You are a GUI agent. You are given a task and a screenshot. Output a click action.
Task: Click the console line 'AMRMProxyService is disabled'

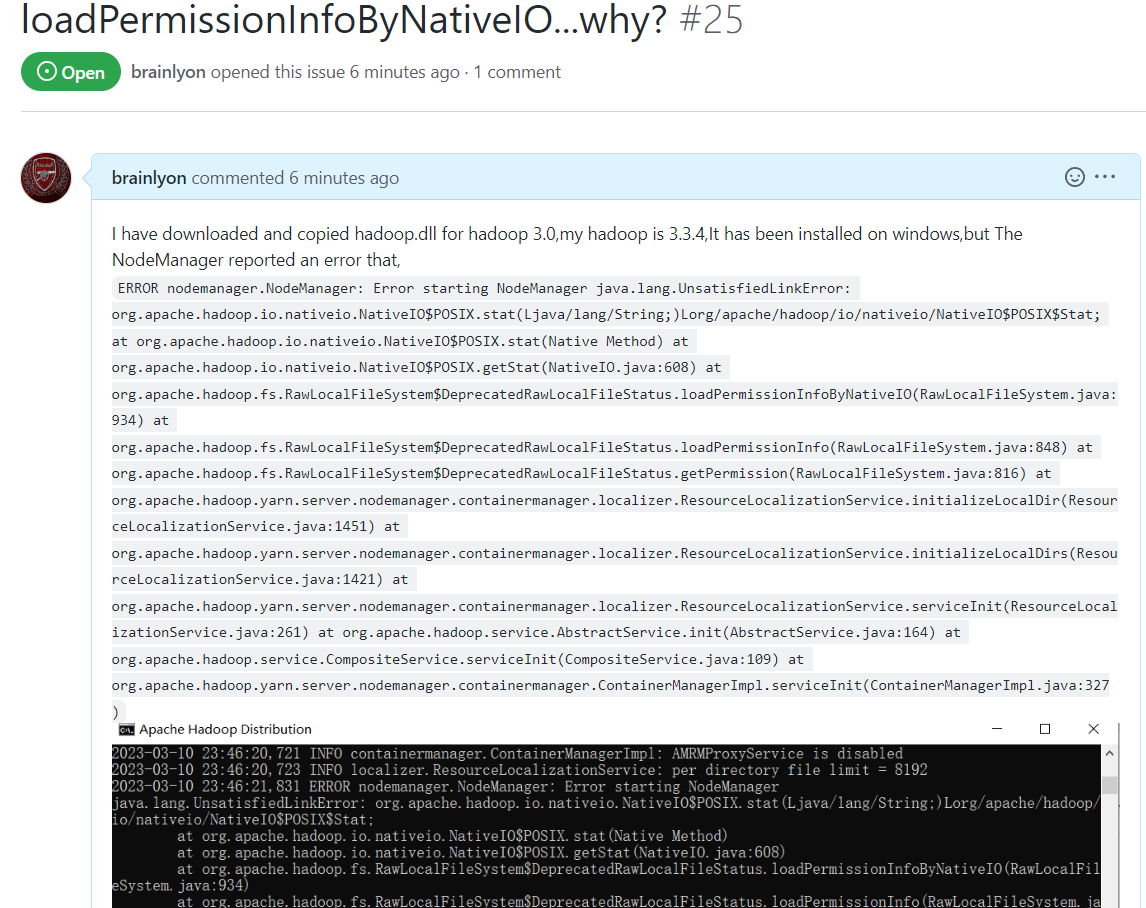click(x=507, y=754)
